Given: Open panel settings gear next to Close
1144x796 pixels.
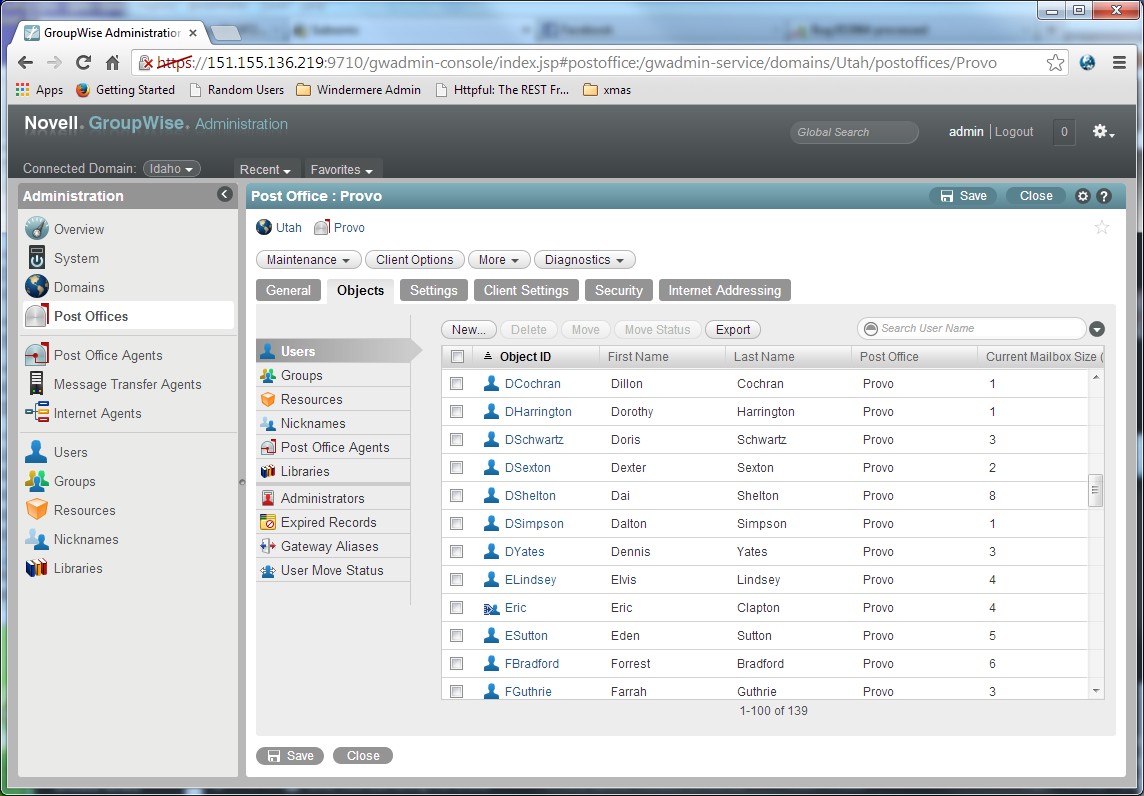Looking at the screenshot, I should (x=1083, y=196).
